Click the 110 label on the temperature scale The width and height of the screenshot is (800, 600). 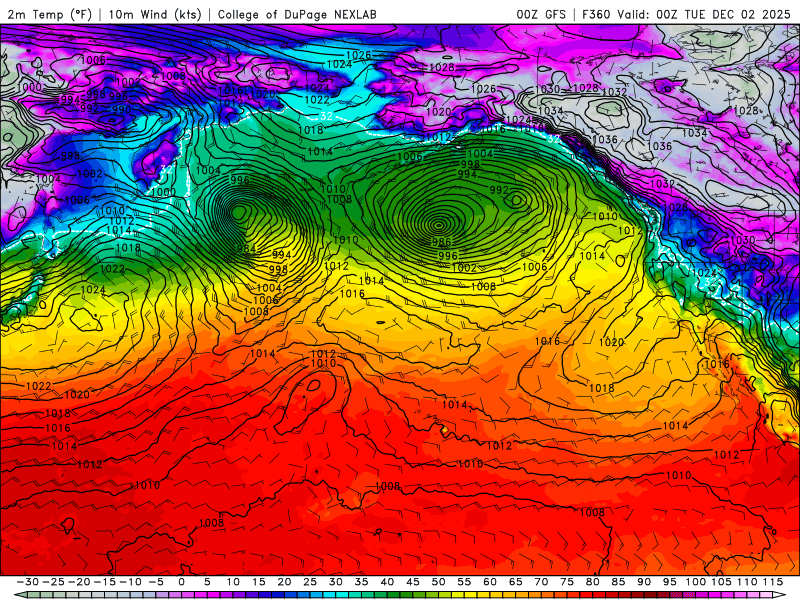click(747, 582)
